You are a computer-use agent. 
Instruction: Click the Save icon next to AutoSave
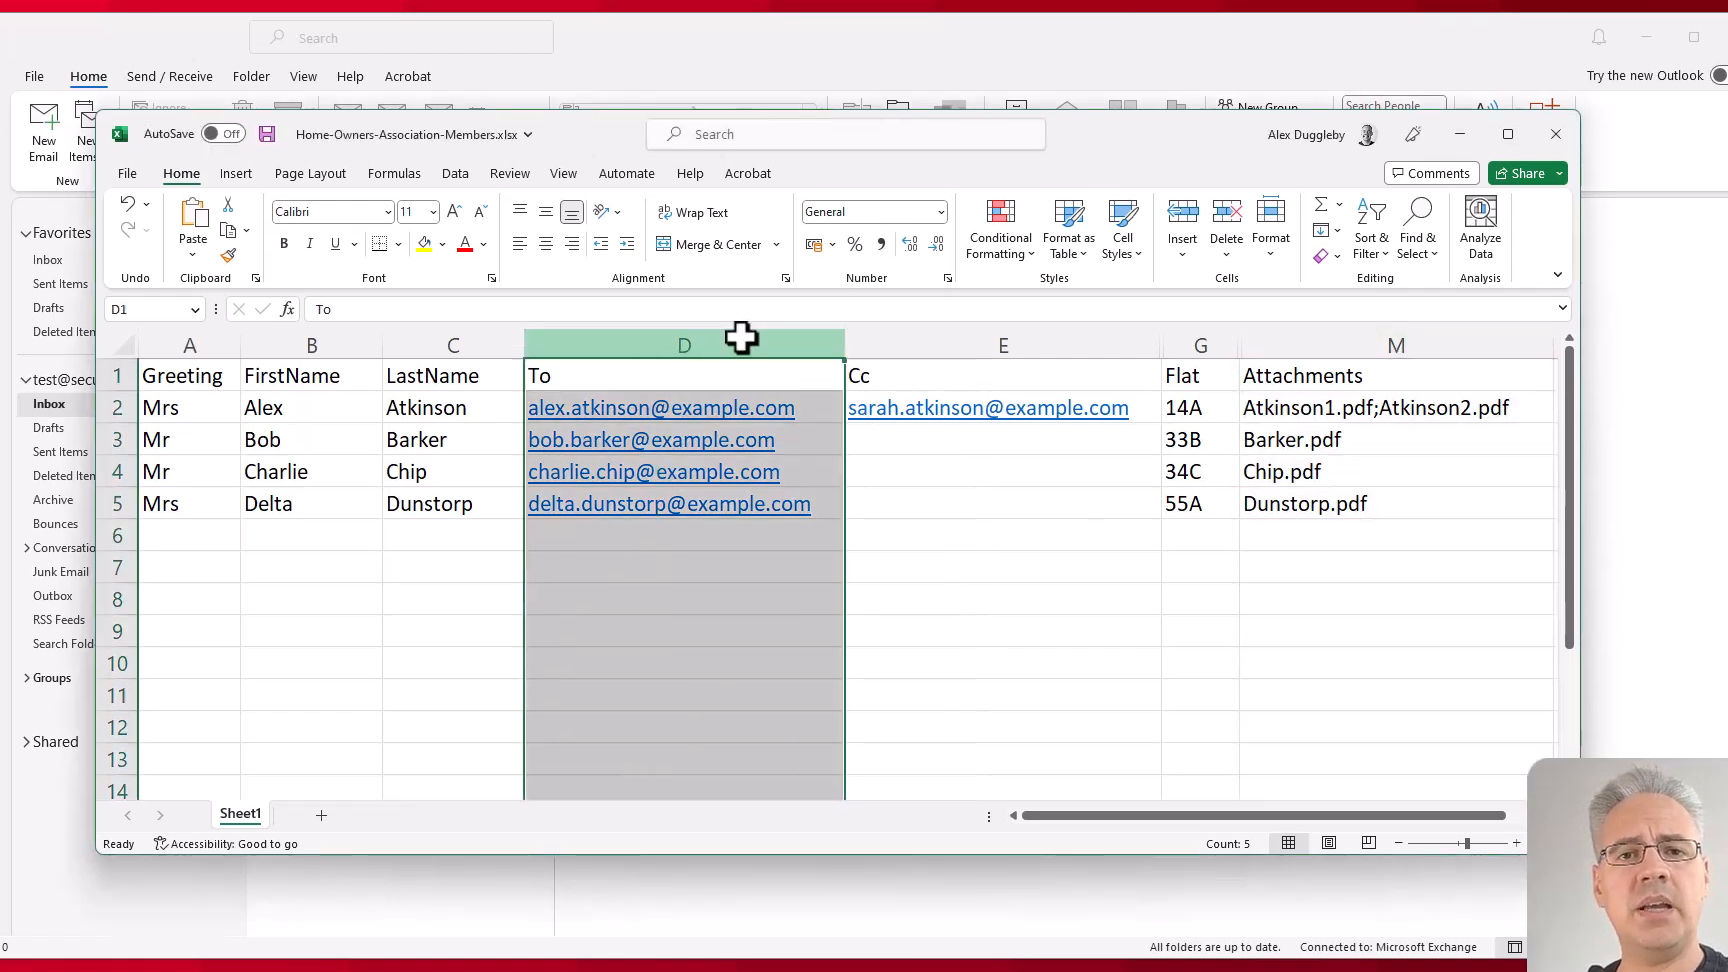tap(266, 133)
